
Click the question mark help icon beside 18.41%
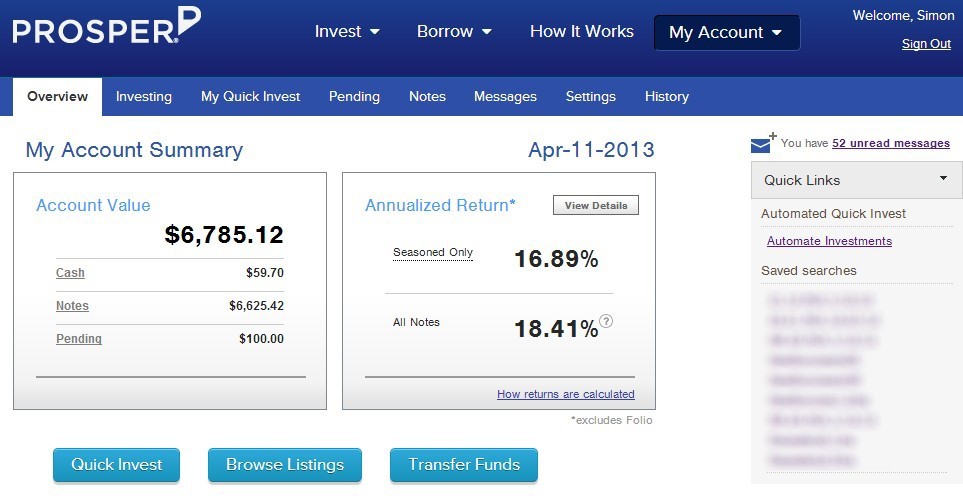(x=606, y=321)
